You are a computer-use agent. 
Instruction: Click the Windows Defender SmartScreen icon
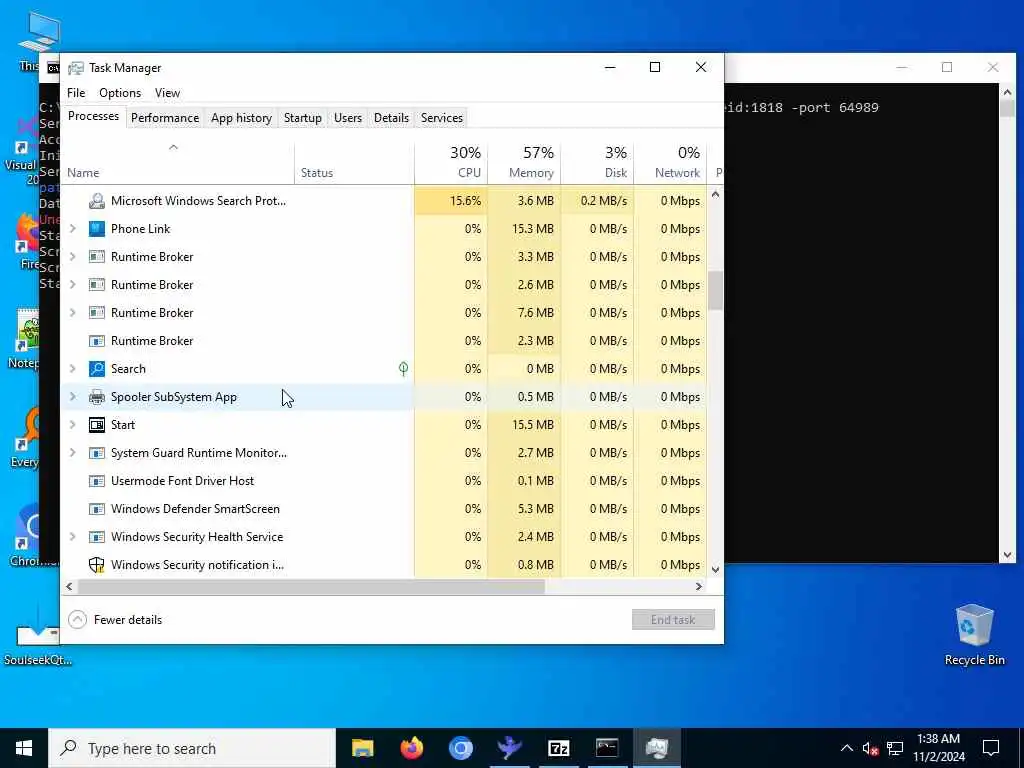click(x=97, y=509)
